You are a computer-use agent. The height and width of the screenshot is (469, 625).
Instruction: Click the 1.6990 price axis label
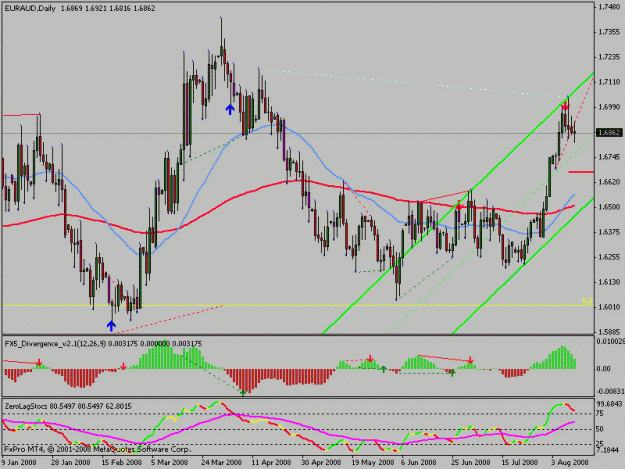[609, 107]
